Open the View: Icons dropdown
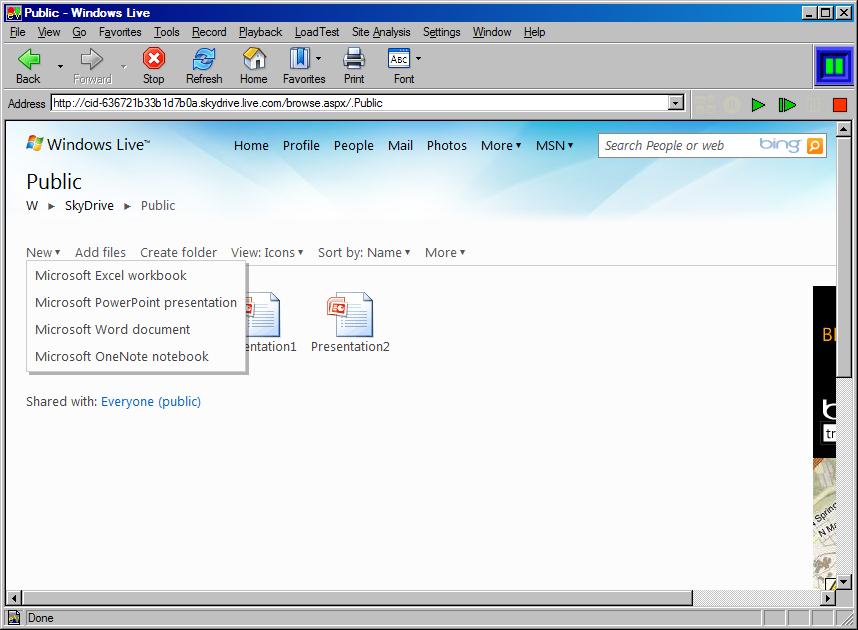This screenshot has height=630, width=858. click(x=267, y=252)
